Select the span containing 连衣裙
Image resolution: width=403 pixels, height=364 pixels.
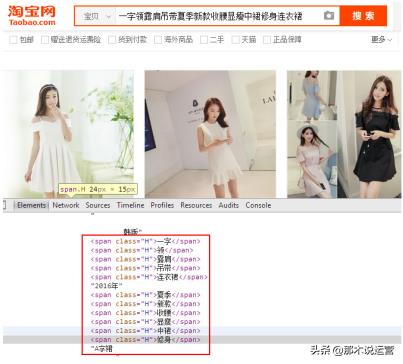click(149, 277)
